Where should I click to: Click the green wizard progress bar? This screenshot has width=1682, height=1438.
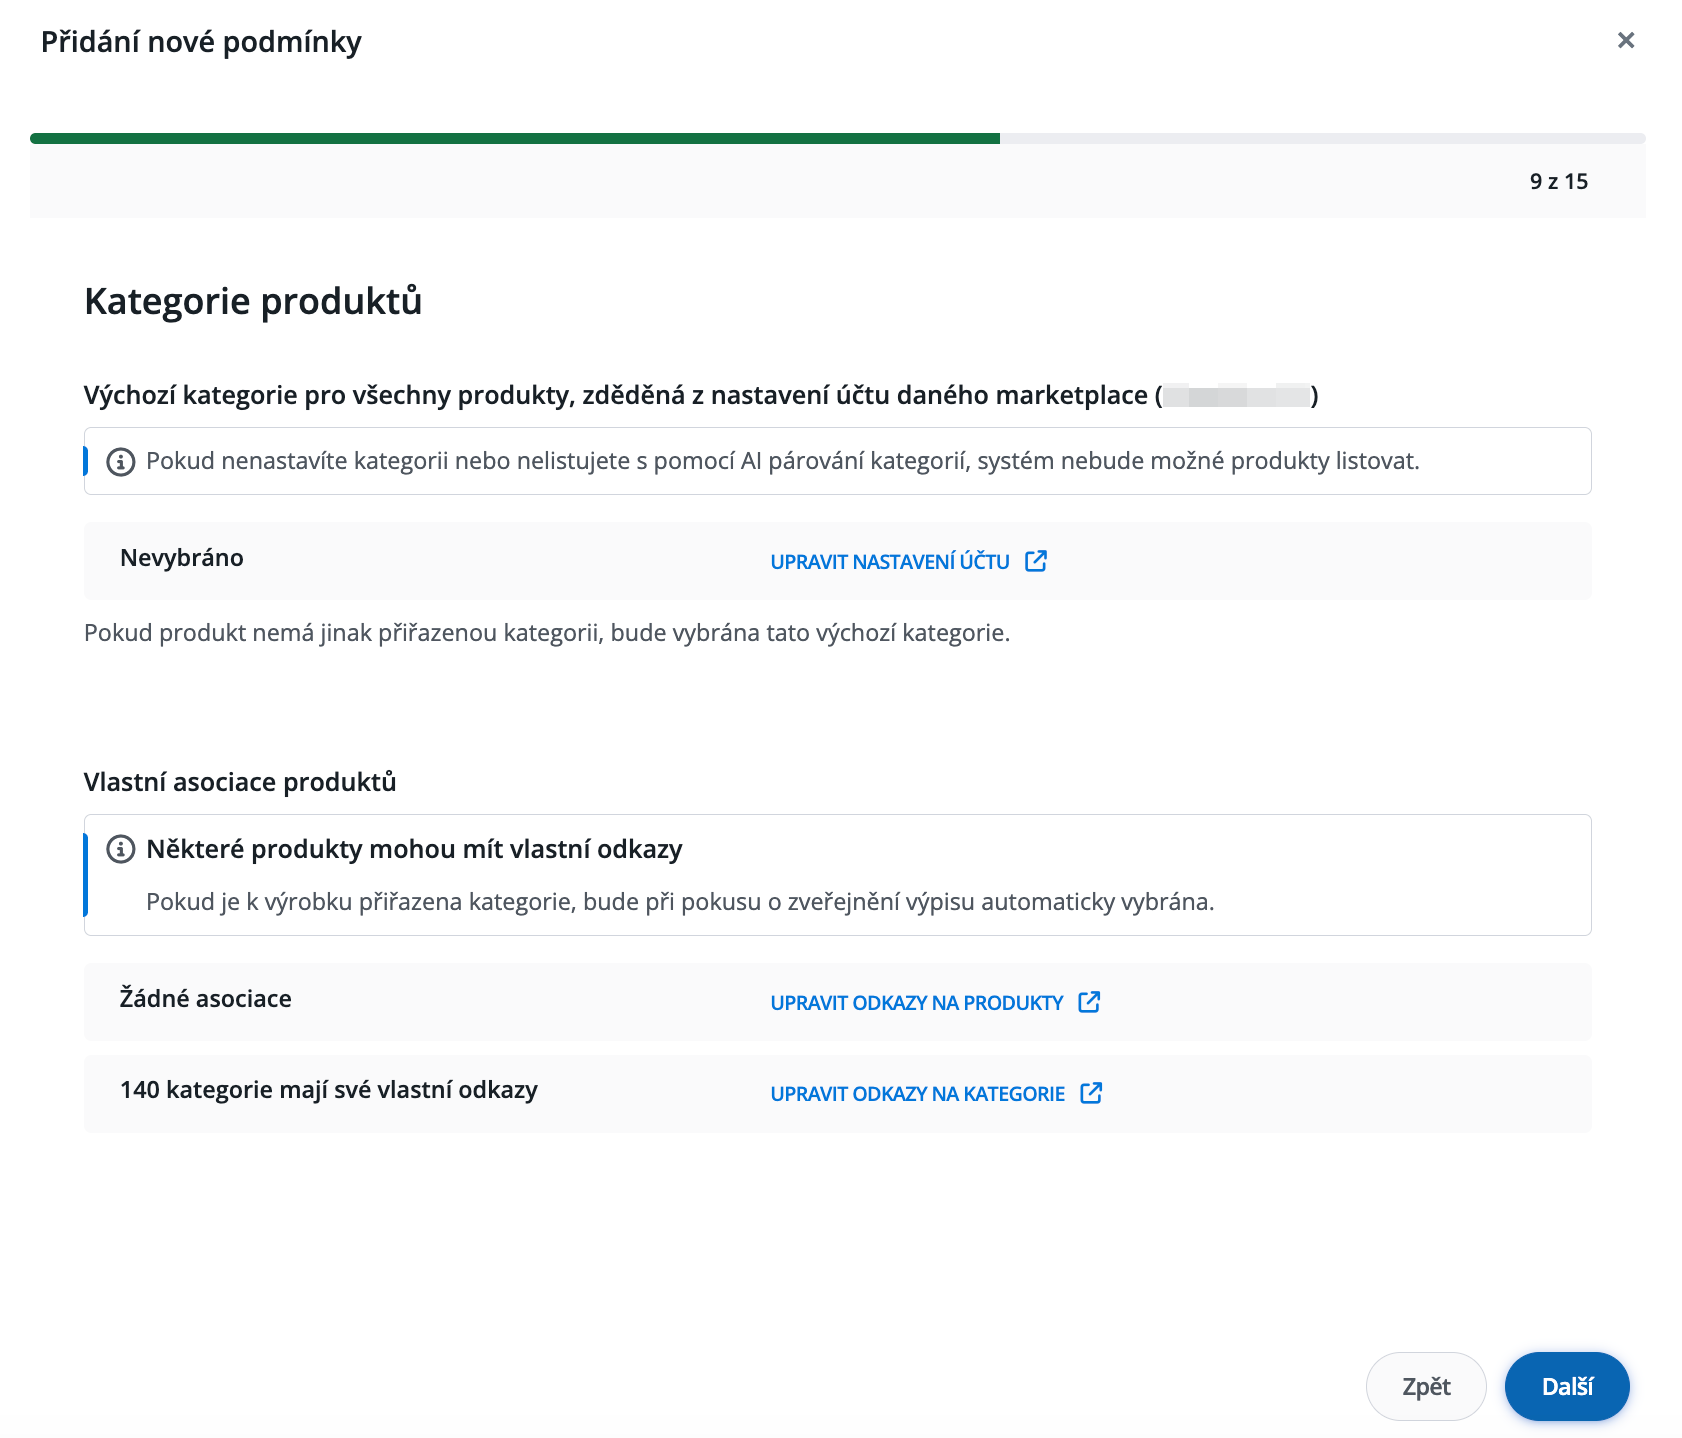(515, 138)
